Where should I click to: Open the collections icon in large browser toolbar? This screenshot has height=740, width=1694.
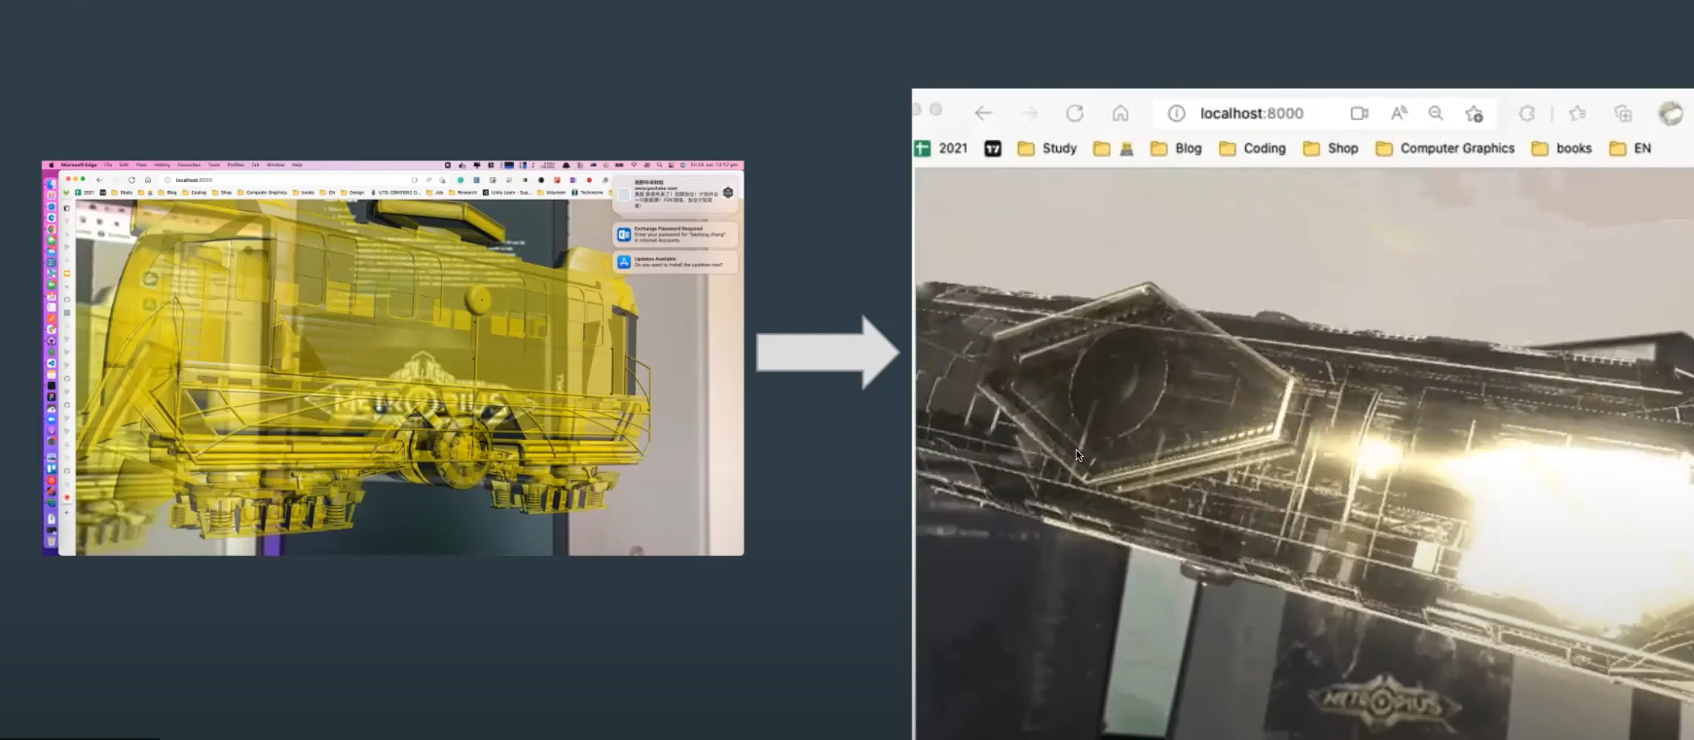[x=1623, y=113]
